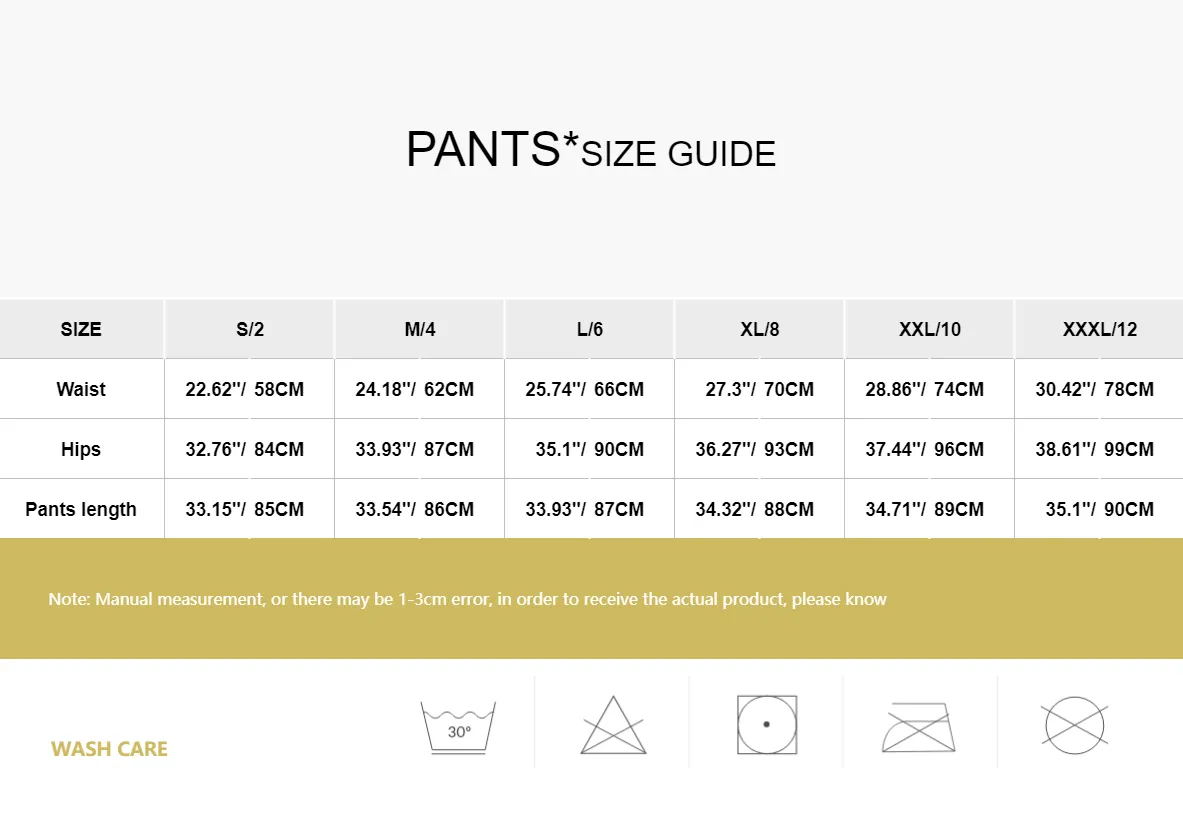Click the do not iron icon
This screenshot has height=835, width=1183.
[918, 727]
